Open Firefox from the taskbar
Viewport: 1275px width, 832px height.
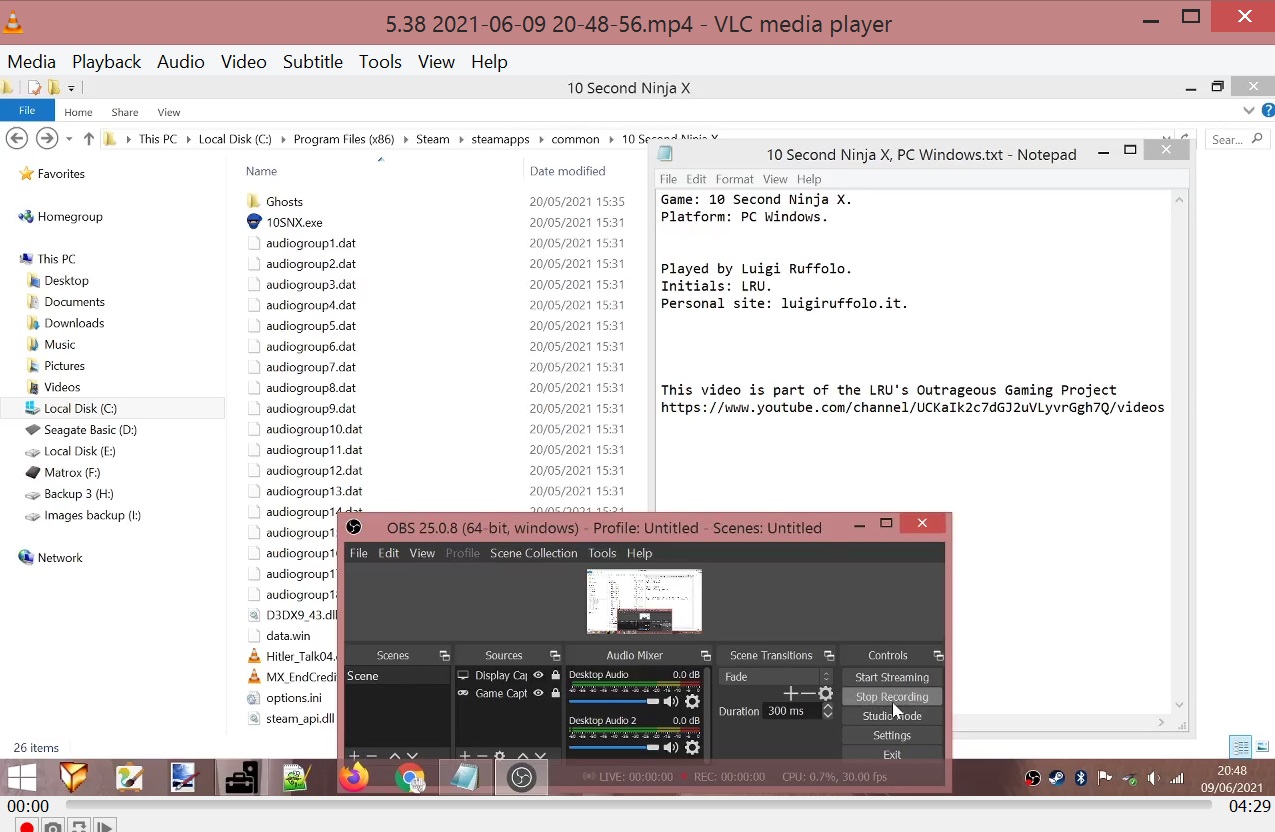point(354,777)
